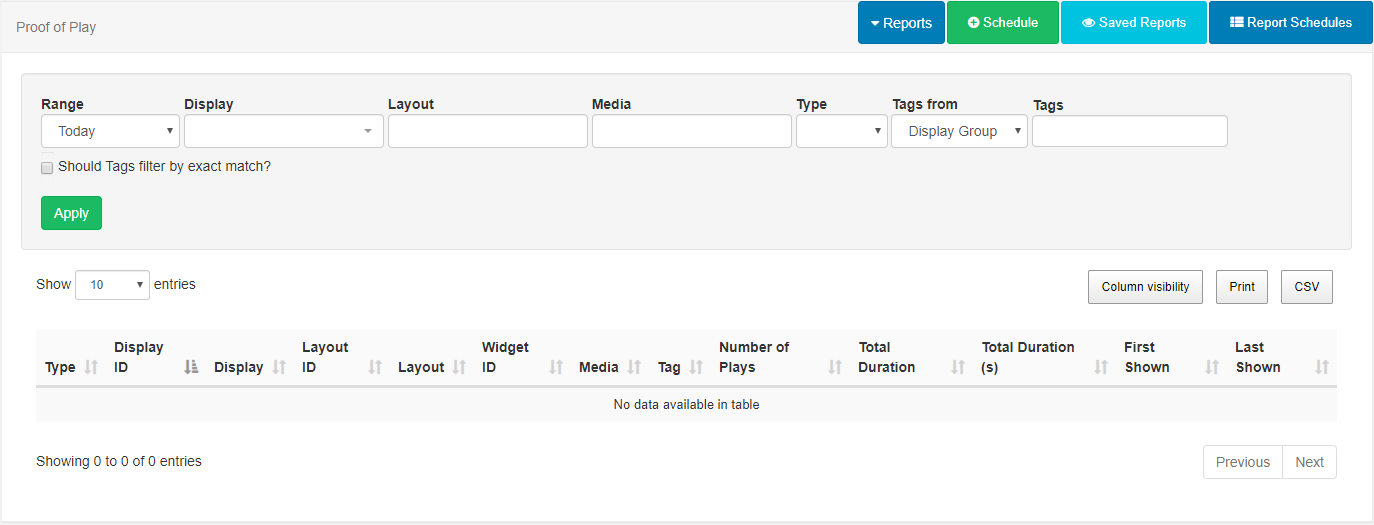Sort by Layout ID column icon

click(x=375, y=367)
